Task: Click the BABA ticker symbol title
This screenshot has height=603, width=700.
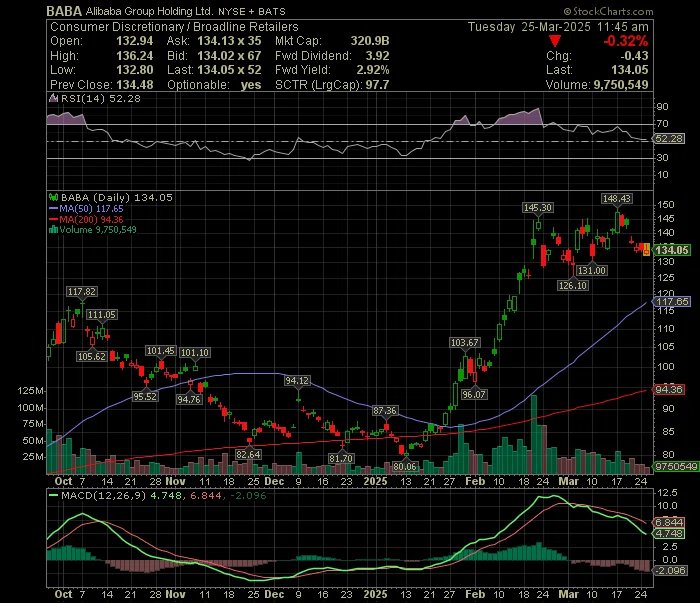Action: (64, 11)
